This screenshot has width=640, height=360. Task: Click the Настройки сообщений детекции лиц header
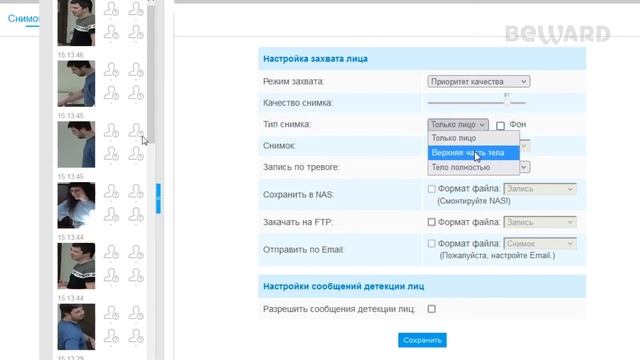point(422,286)
